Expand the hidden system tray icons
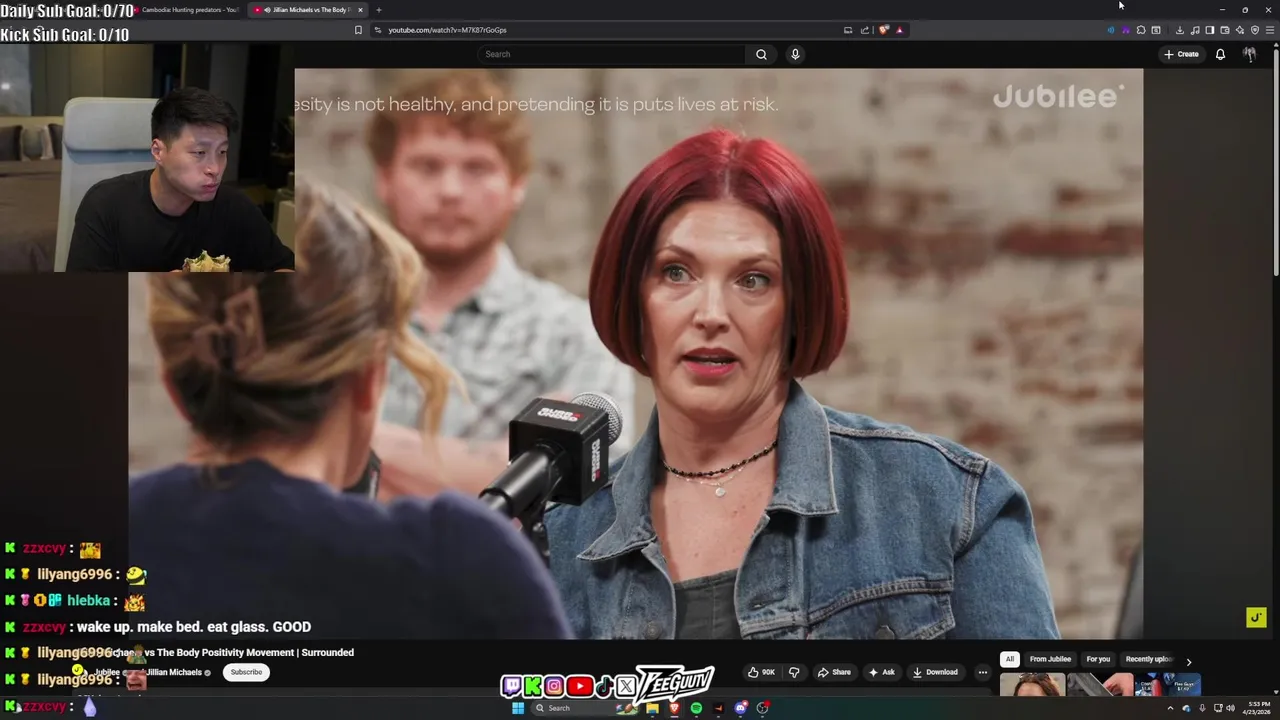This screenshot has height=720, width=1280. 1170,708
